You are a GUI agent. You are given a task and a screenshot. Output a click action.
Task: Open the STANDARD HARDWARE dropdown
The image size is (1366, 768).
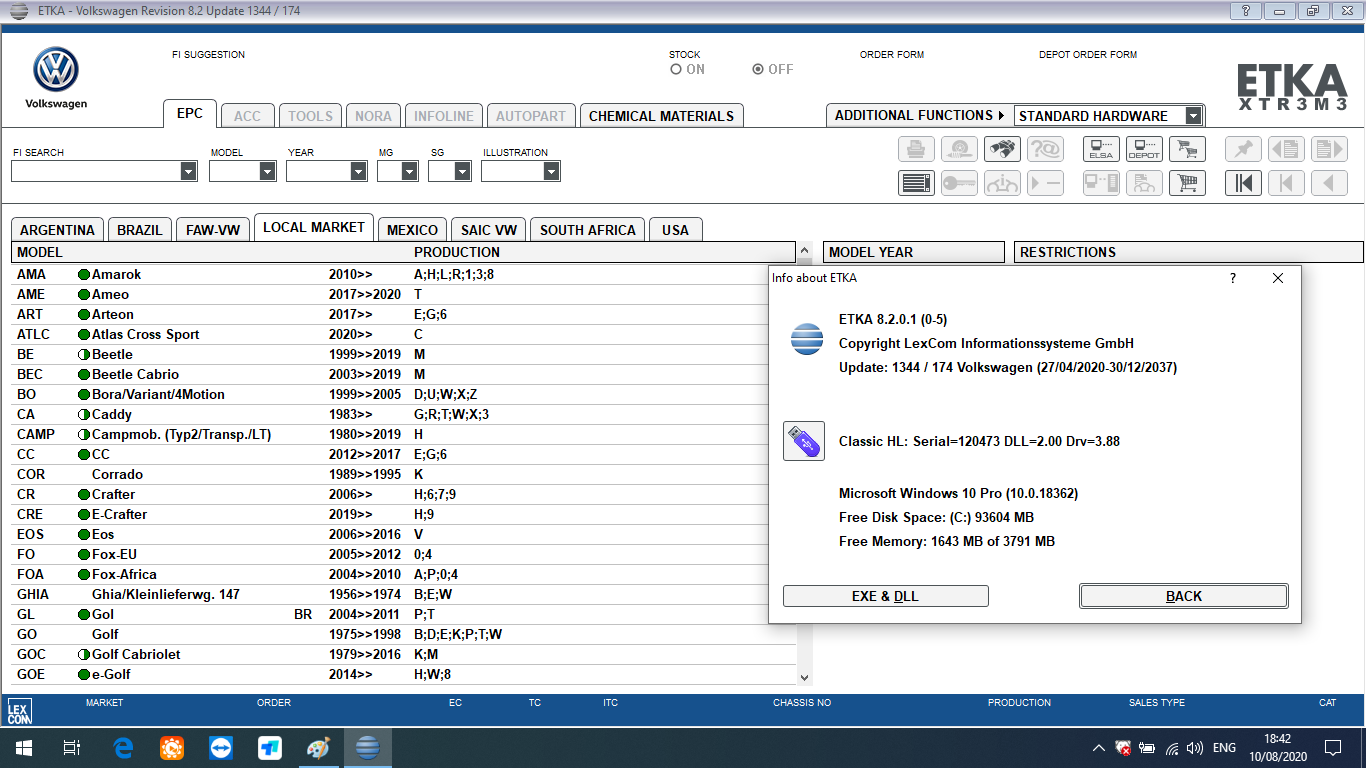1193,116
